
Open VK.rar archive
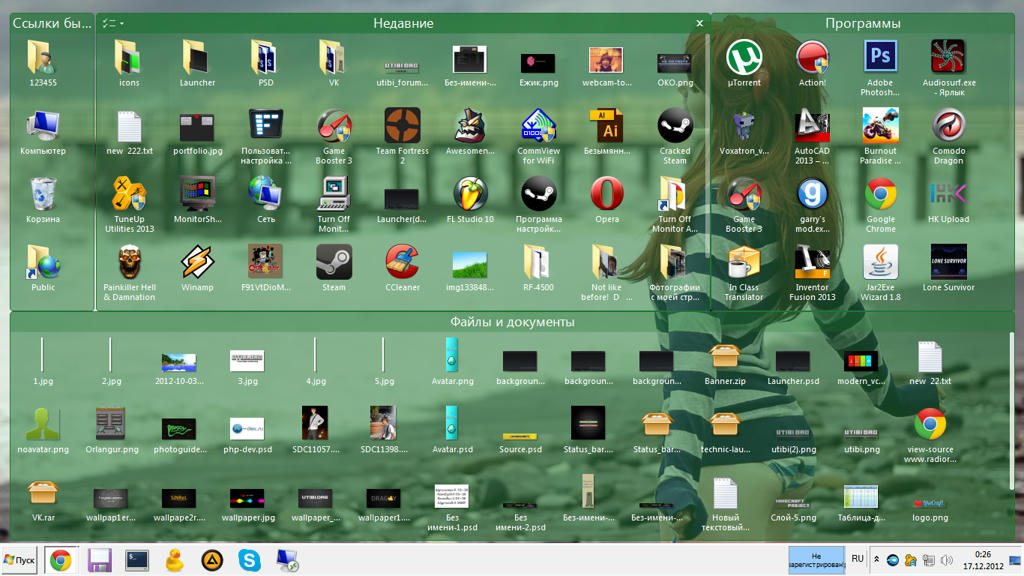click(43, 500)
